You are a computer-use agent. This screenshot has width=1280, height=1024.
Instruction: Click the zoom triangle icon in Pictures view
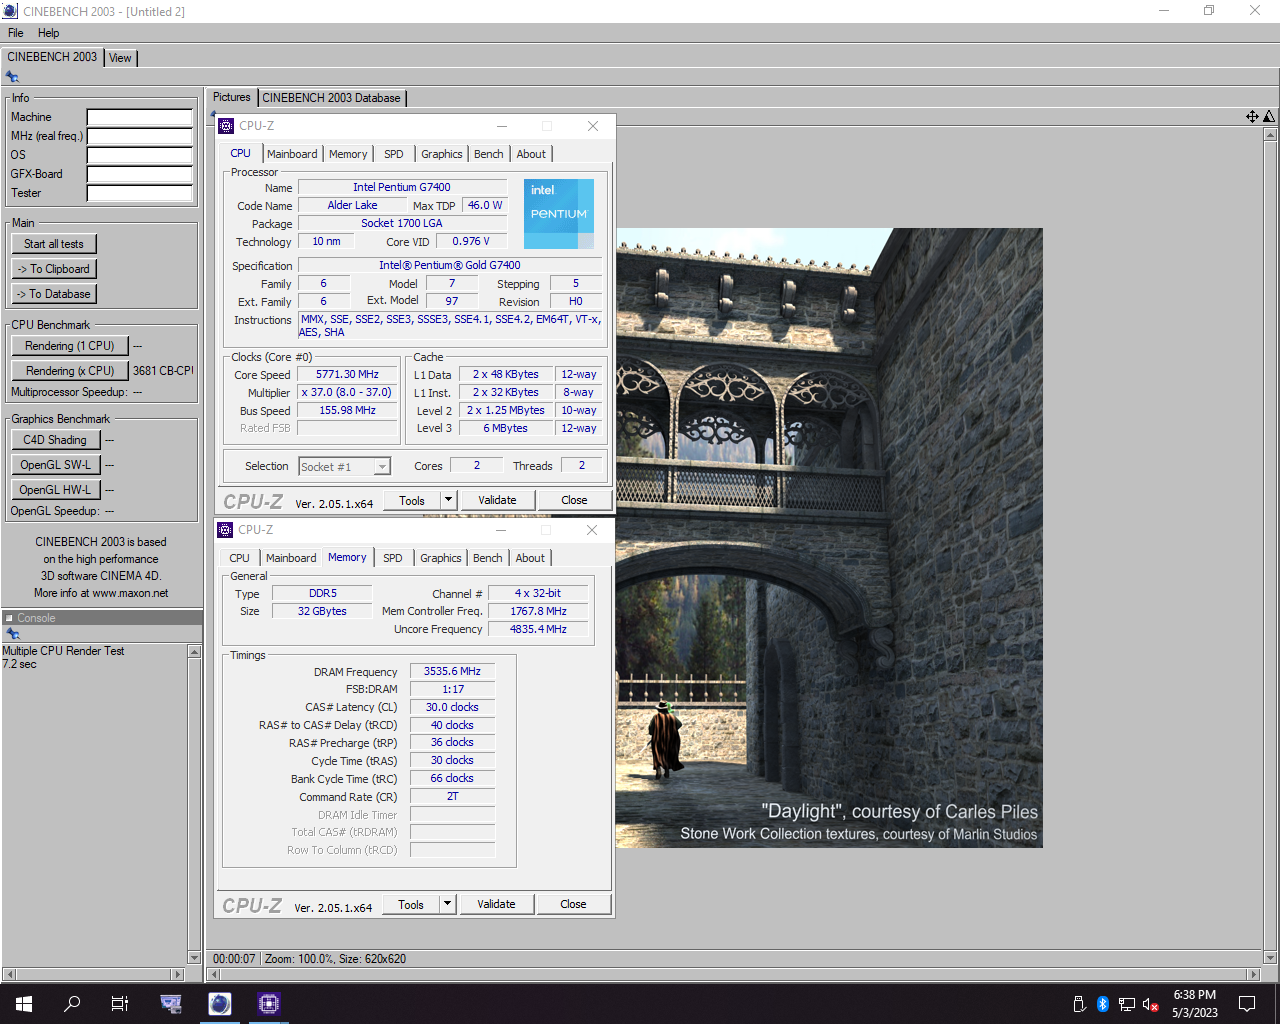[x=1269, y=117]
